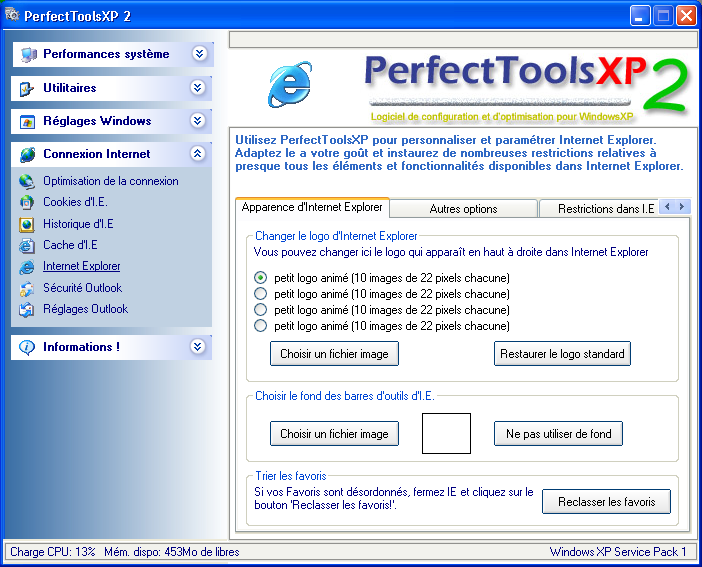Viewport: 702px width, 567px height.
Task: Collapse the Connexion Internet section chevron
Action: [x=198, y=154]
